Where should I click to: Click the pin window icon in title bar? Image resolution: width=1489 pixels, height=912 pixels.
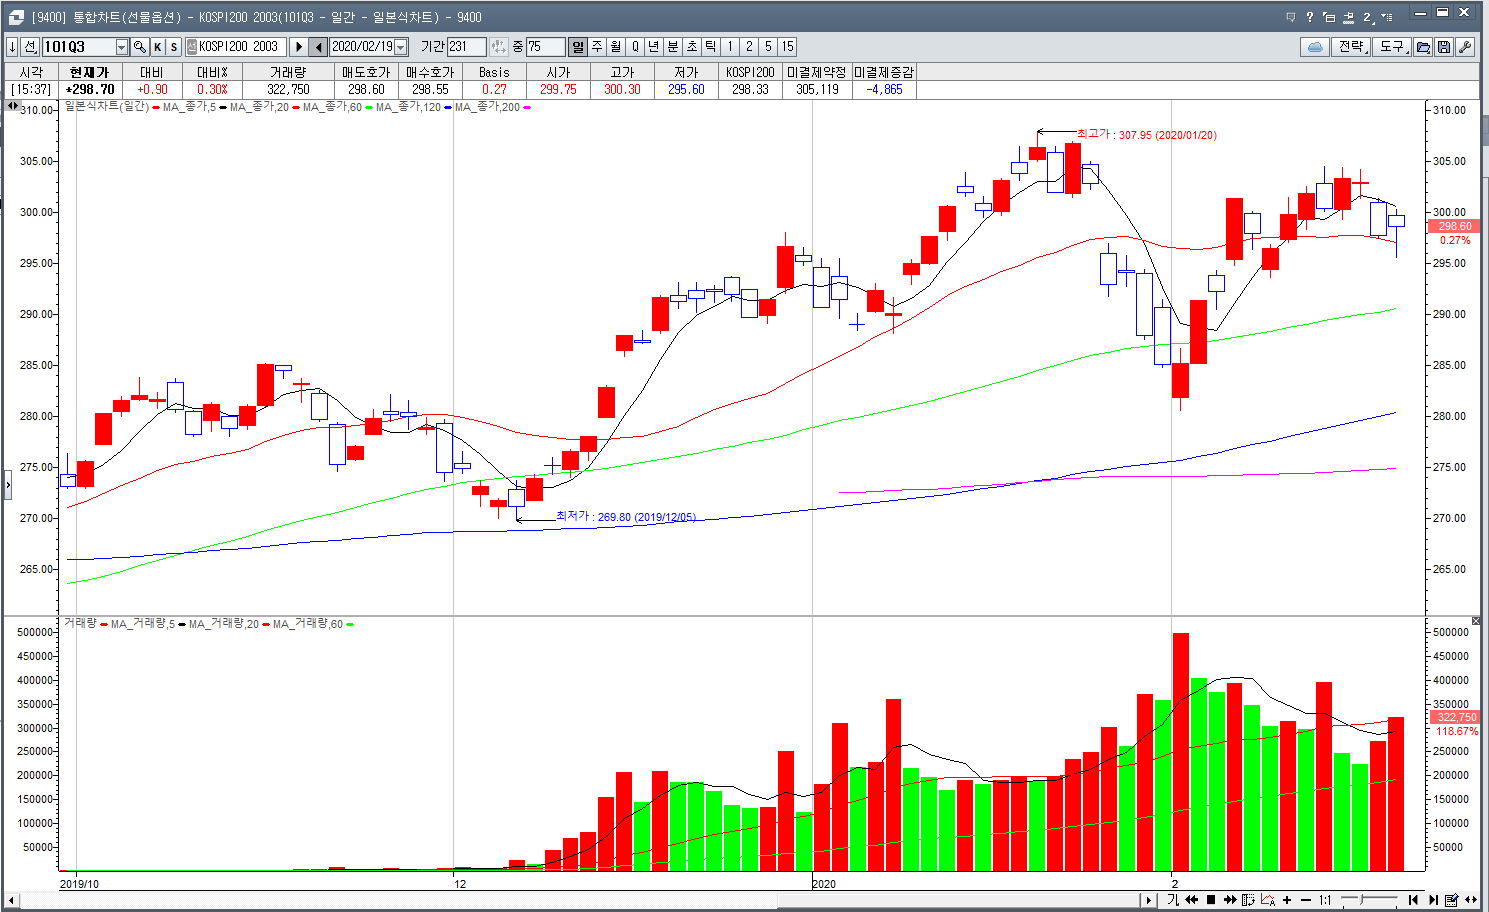point(1349,17)
